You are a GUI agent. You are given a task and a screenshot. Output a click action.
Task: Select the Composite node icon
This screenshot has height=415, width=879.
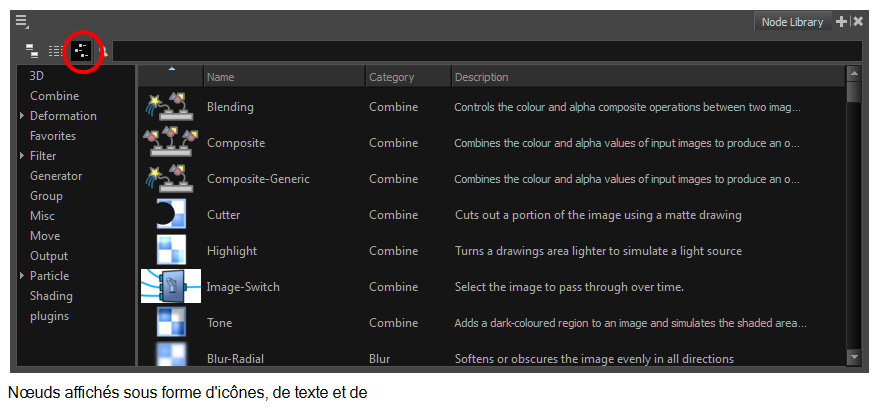(170, 143)
